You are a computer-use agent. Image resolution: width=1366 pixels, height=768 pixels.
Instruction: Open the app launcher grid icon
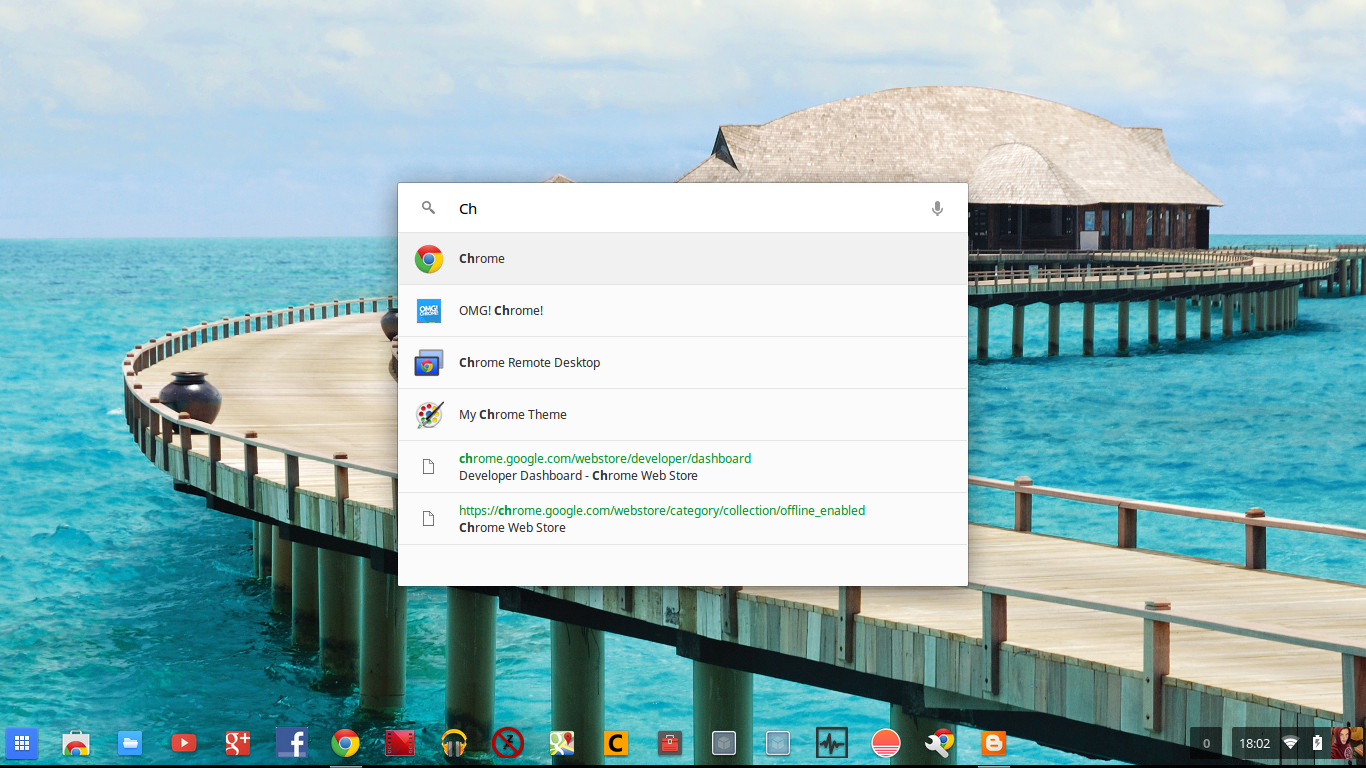(x=22, y=743)
